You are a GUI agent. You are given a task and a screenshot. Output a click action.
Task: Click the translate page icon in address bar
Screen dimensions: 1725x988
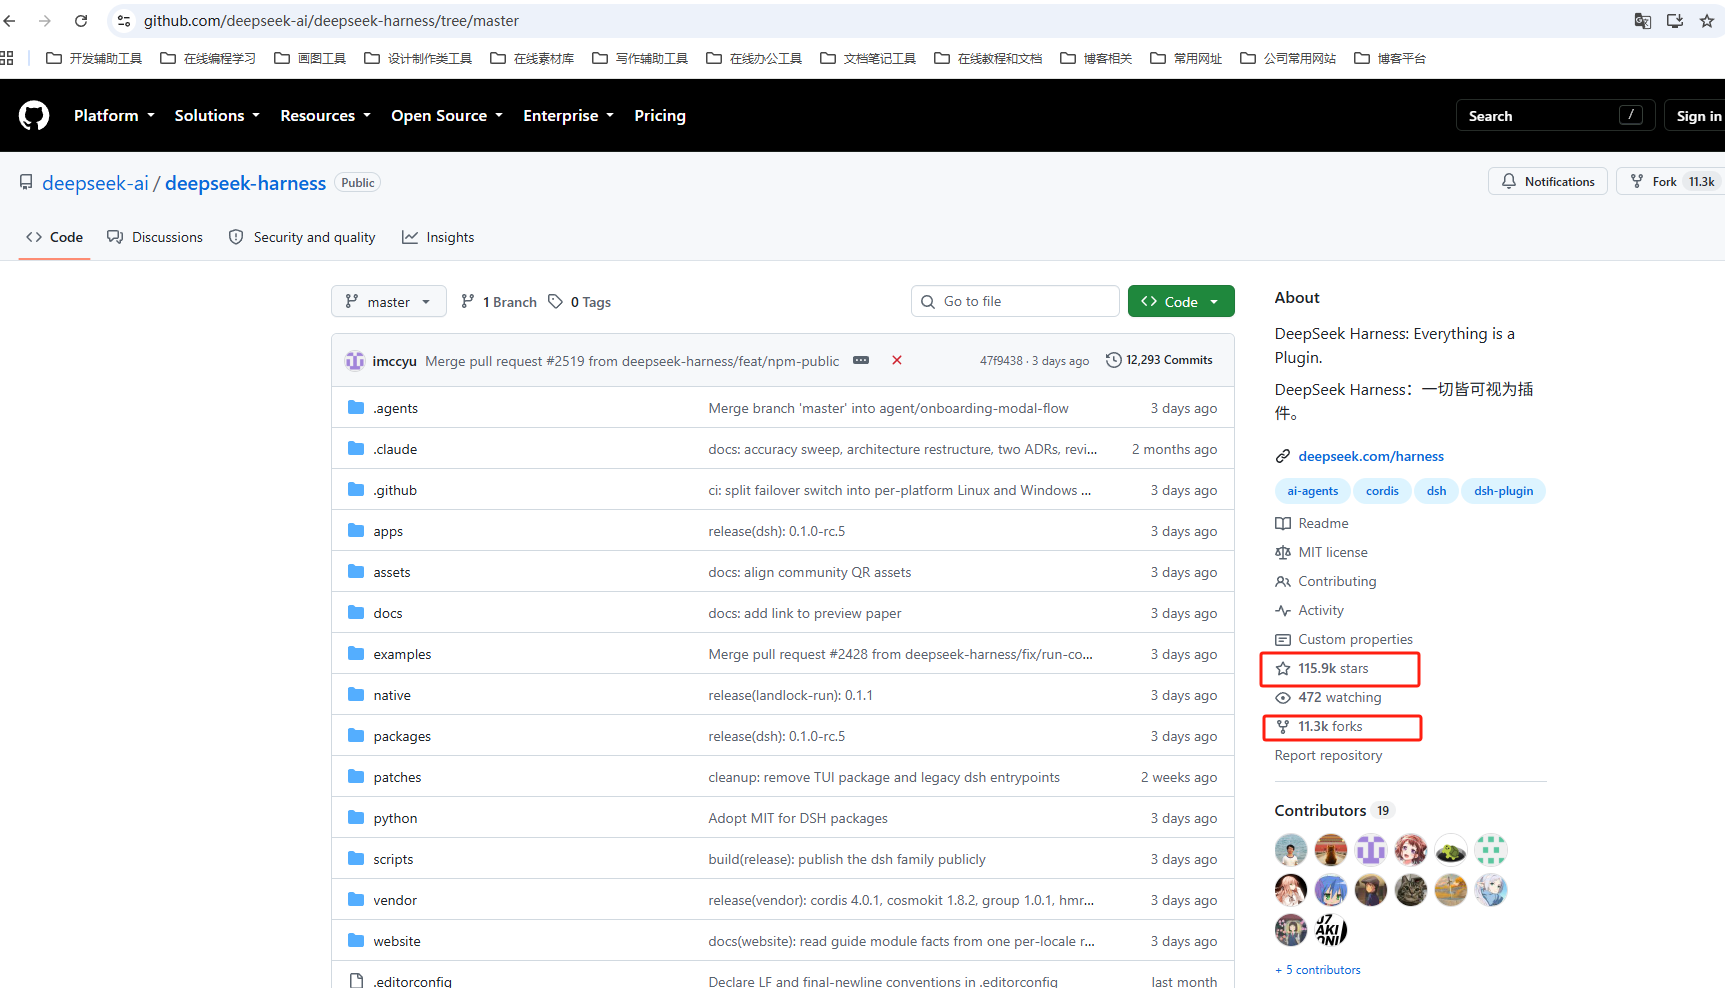[1642, 20]
